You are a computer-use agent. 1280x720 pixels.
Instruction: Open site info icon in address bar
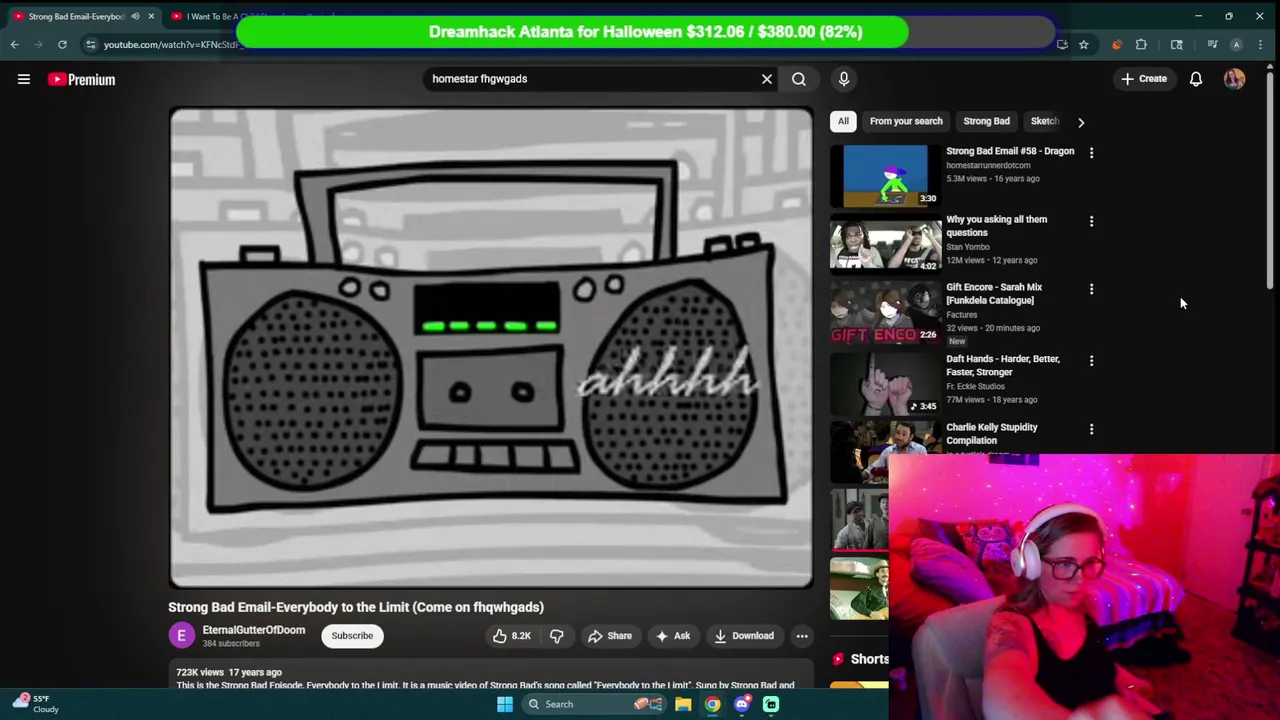click(90, 44)
